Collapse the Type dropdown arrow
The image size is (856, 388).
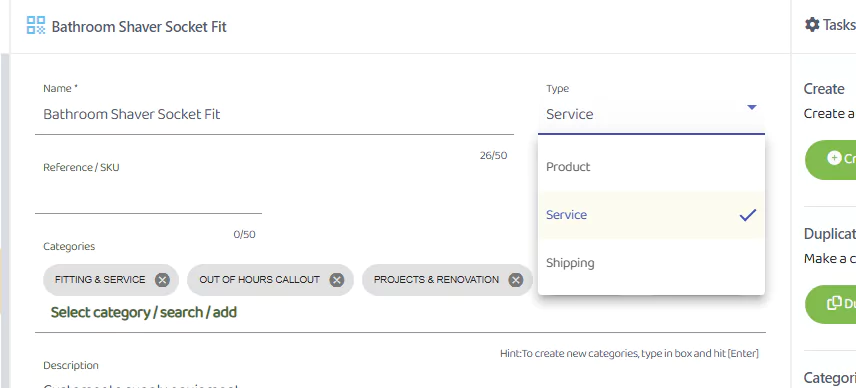[x=752, y=108]
